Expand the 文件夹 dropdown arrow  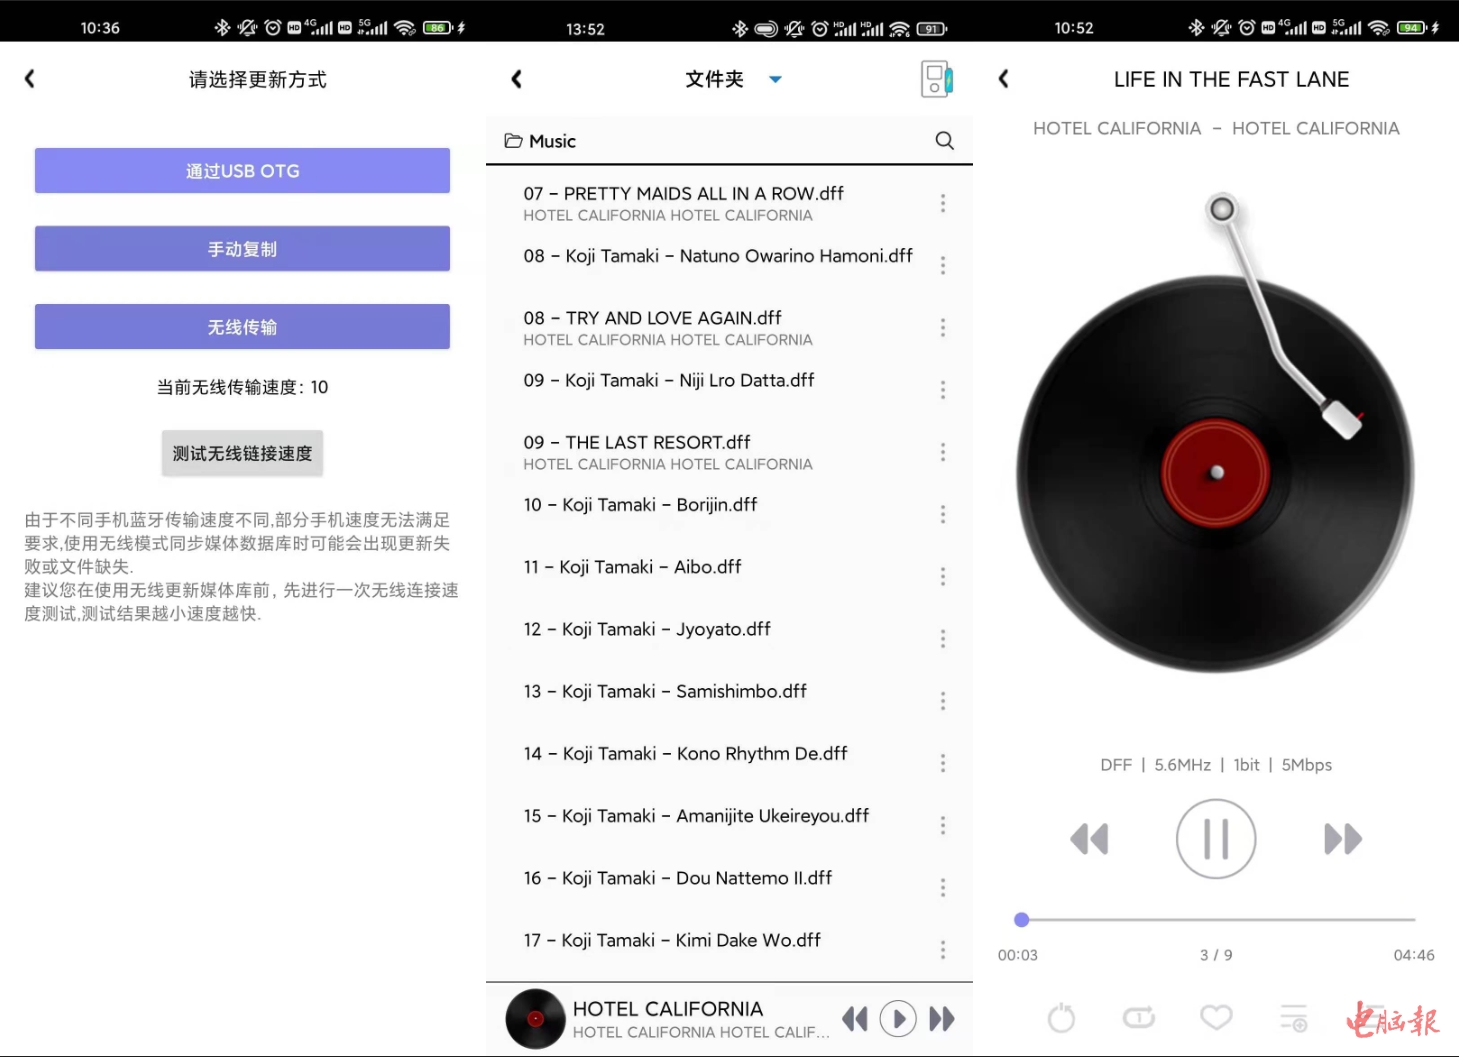tap(775, 80)
